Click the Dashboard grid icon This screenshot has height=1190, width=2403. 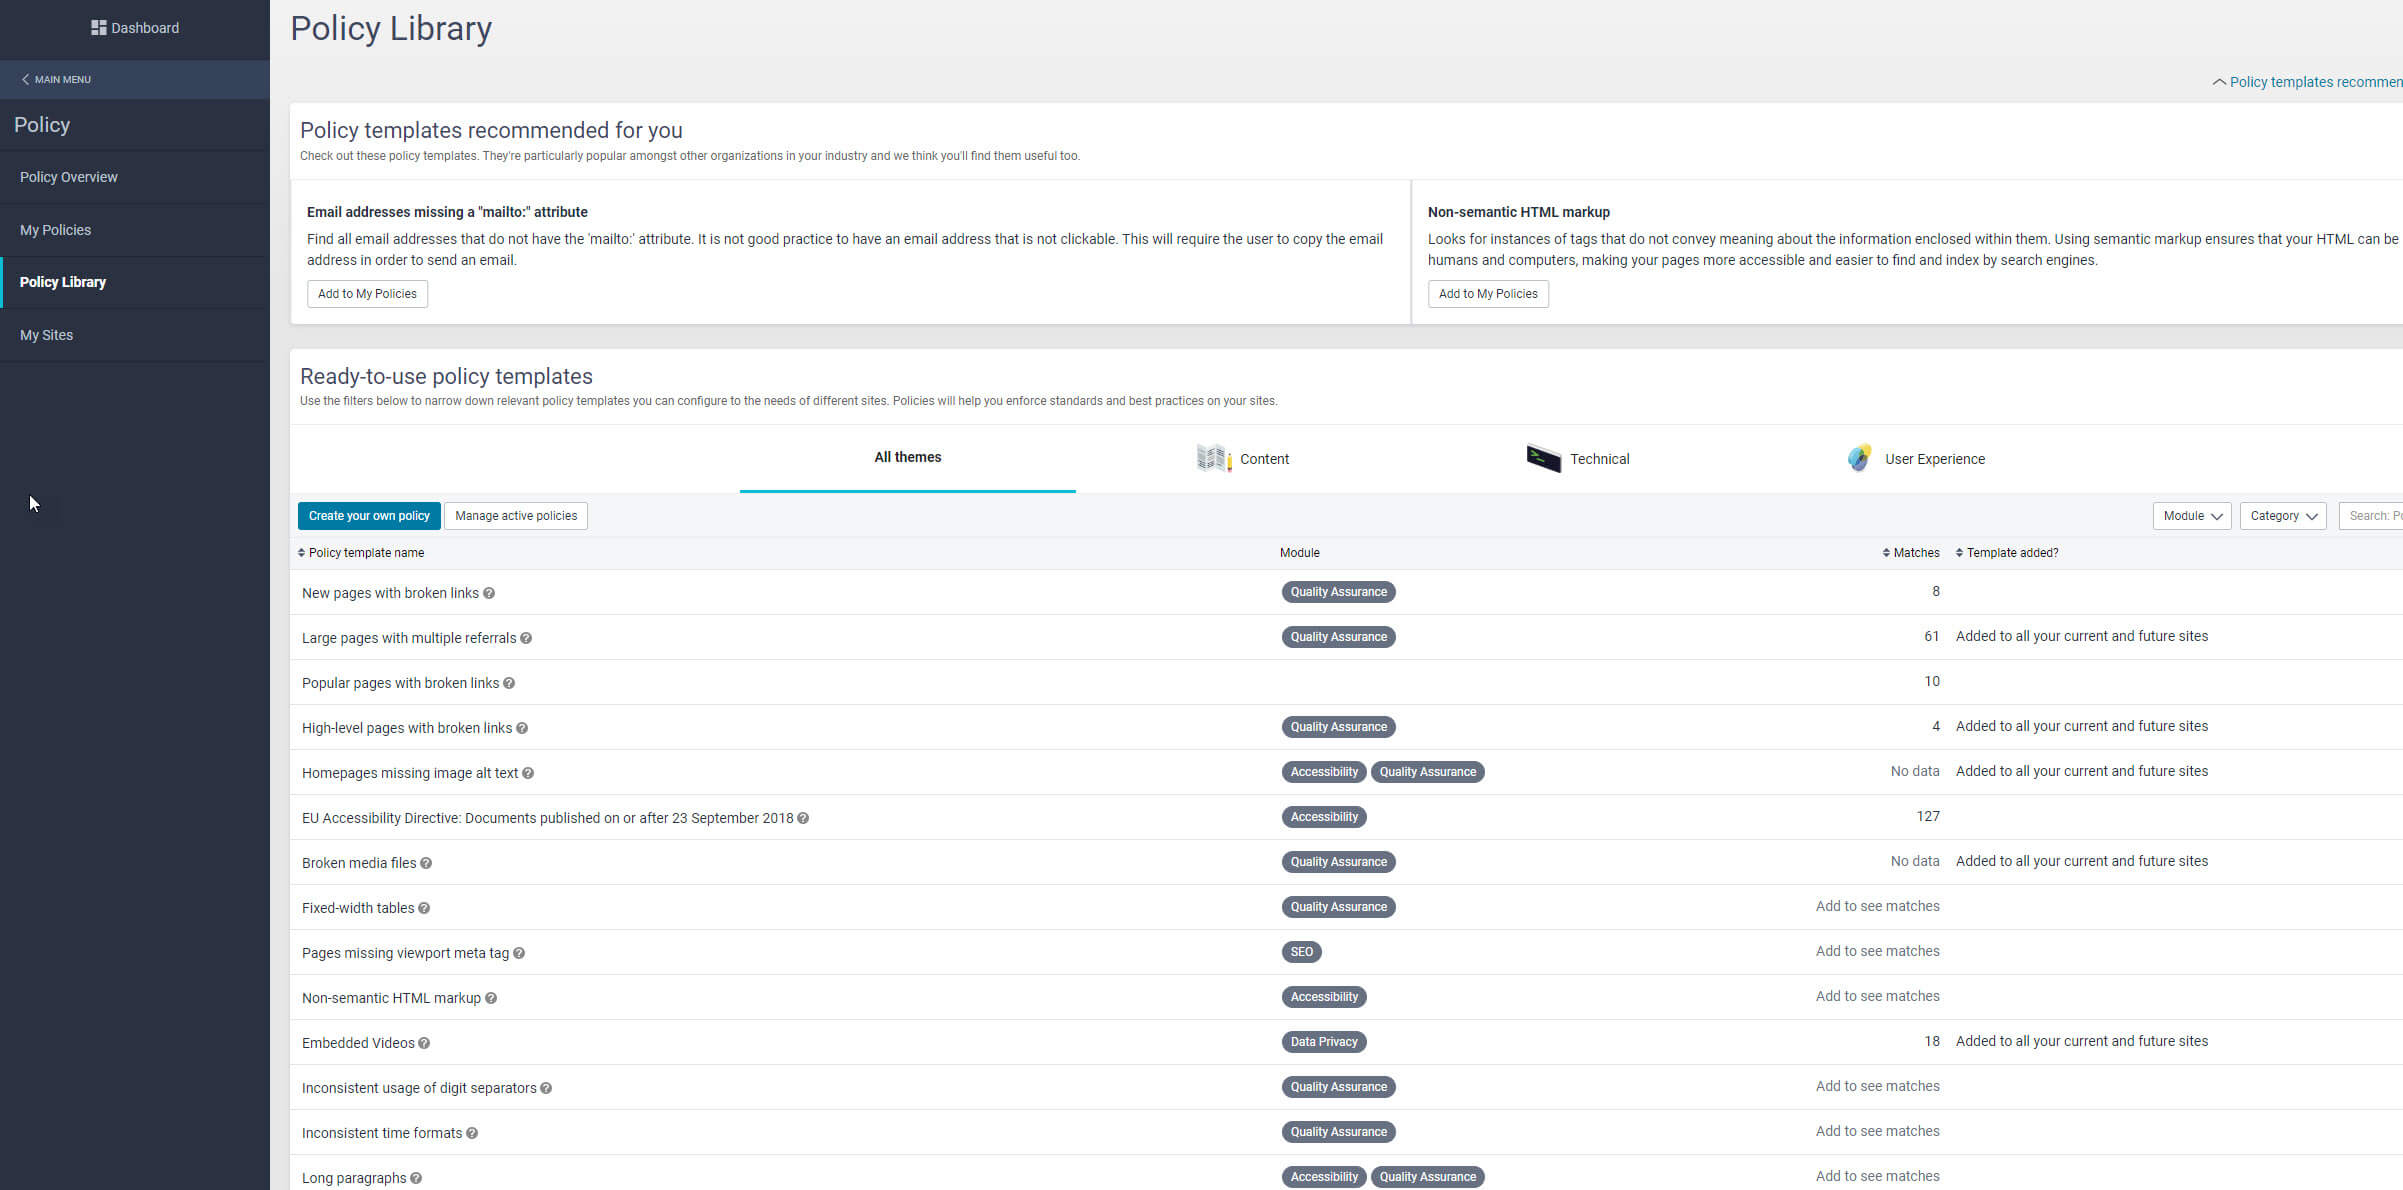pyautogui.click(x=98, y=28)
